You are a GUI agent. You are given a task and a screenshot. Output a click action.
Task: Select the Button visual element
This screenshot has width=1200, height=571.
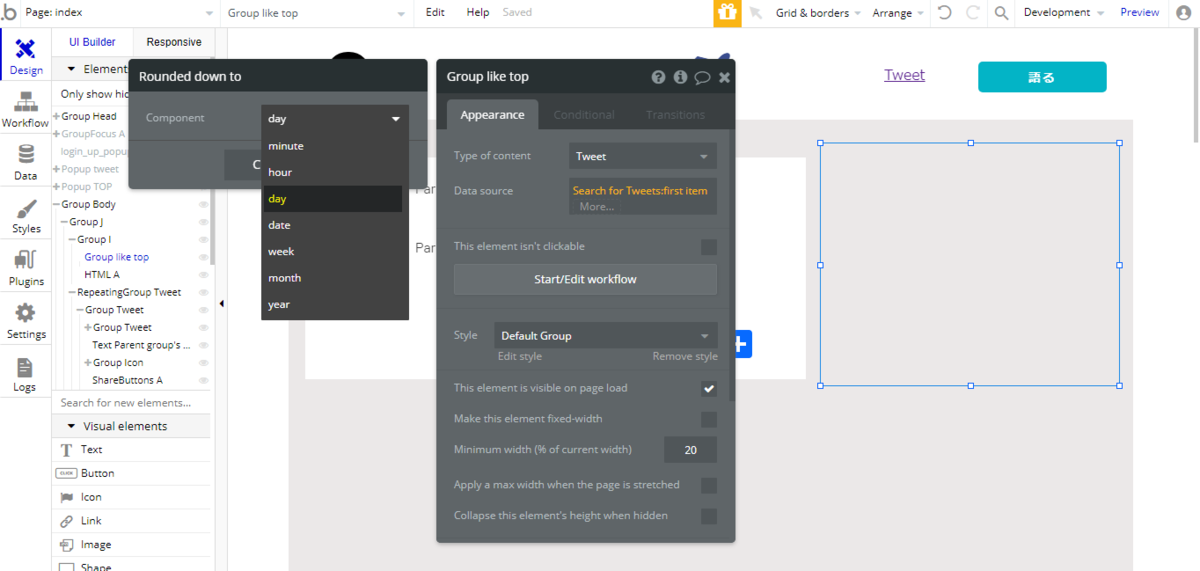(x=131, y=473)
